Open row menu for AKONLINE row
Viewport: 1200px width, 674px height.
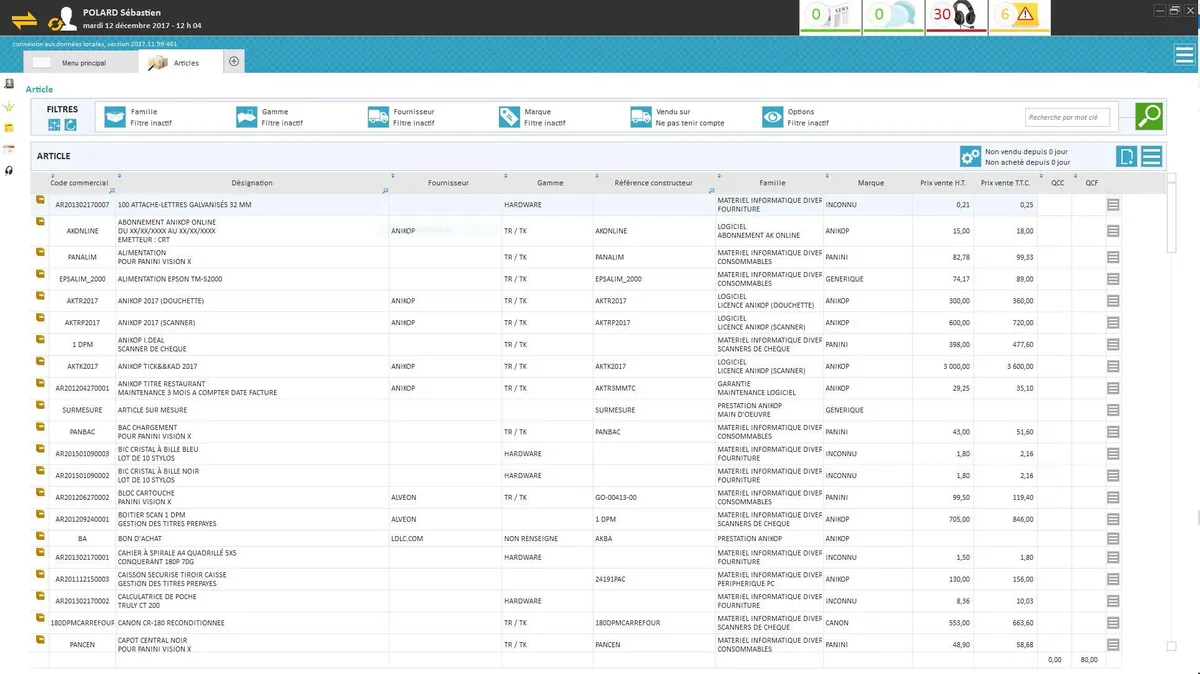(x=1113, y=230)
